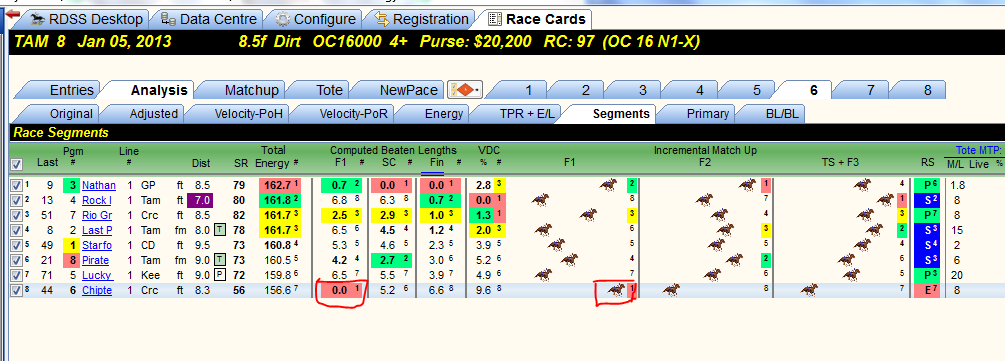This screenshot has height=361, width=1005.
Task: Click the red back arrow icon
Action: click(x=13, y=13)
